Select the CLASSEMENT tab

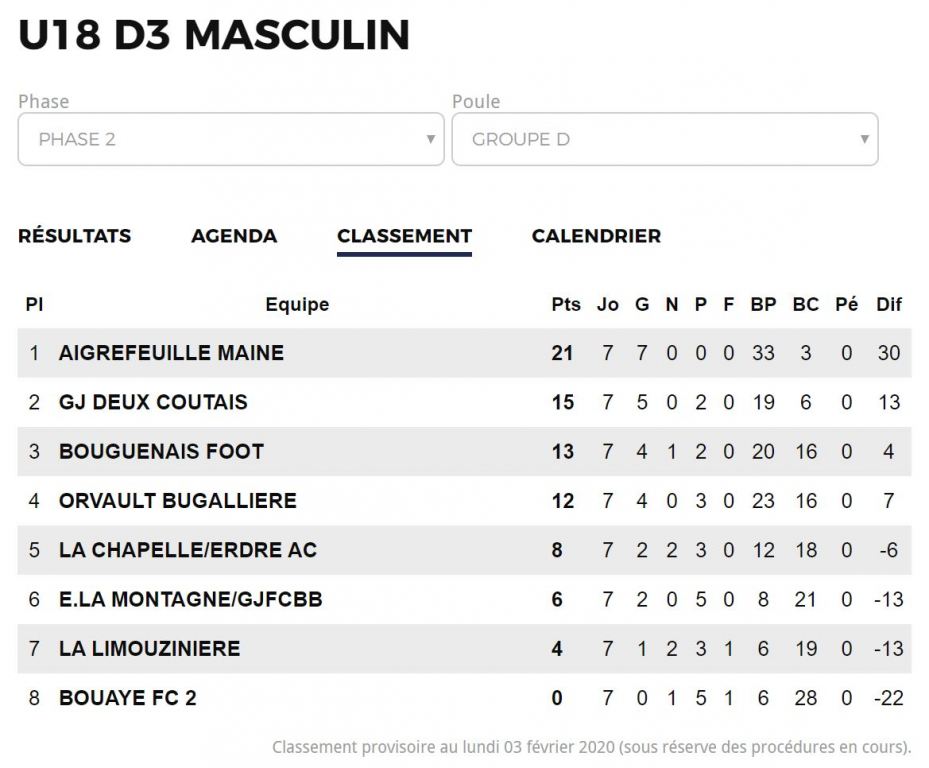[405, 236]
